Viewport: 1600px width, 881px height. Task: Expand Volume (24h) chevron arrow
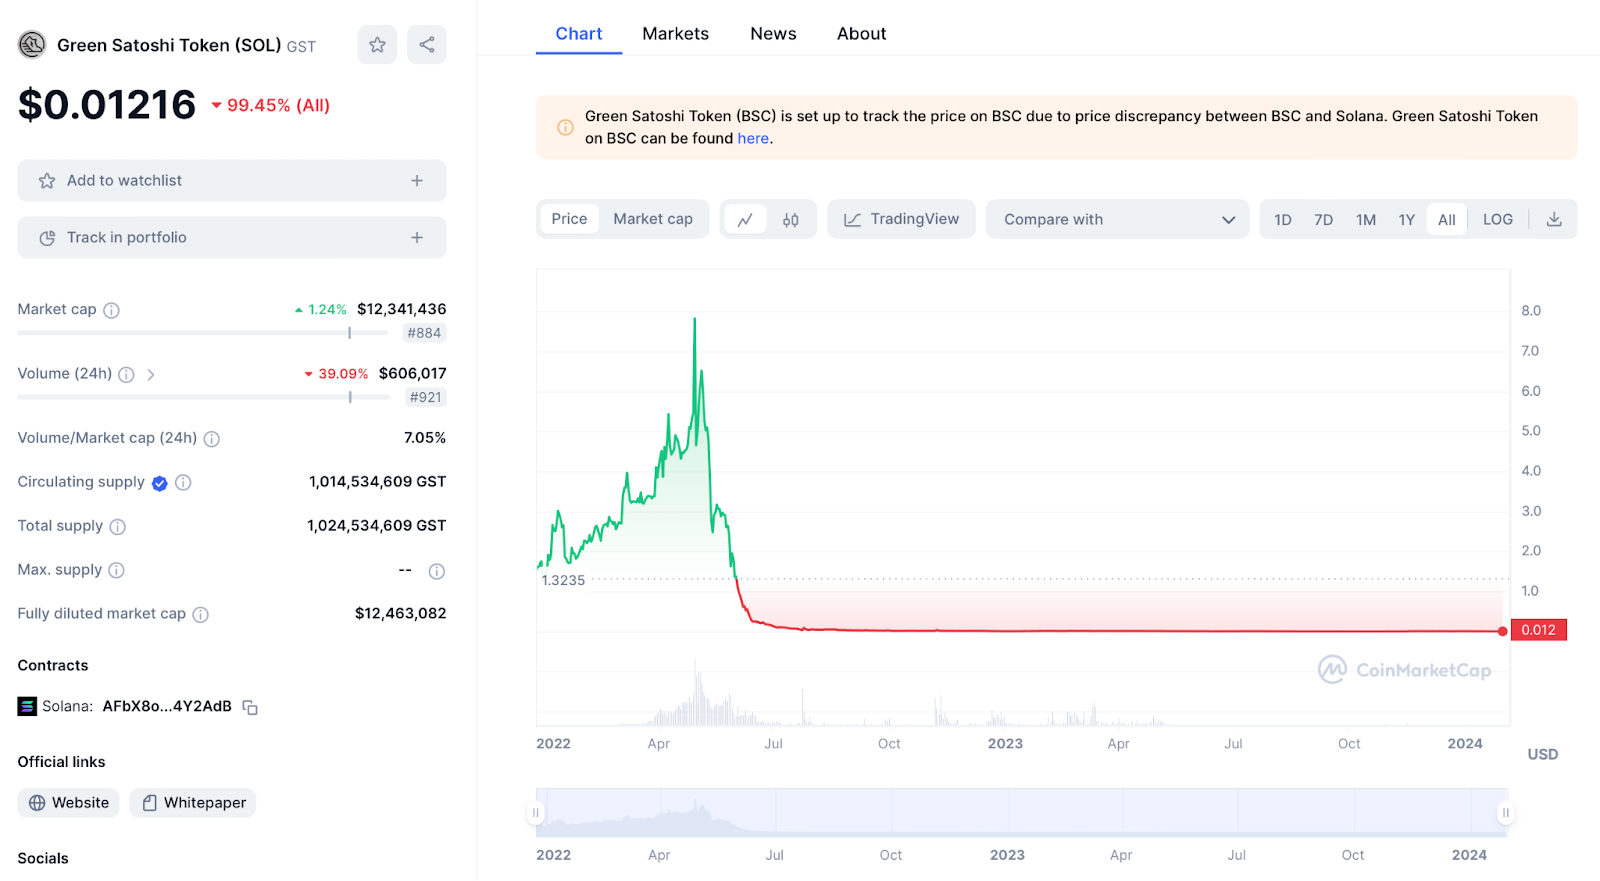coord(151,374)
